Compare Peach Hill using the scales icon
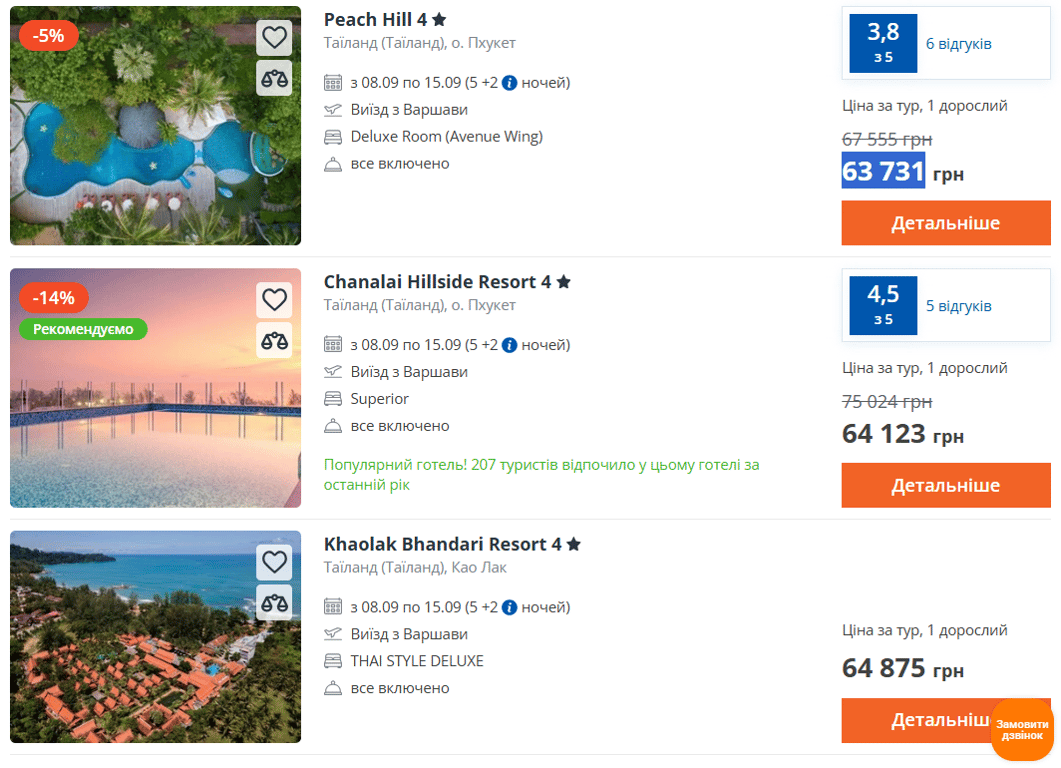Image resolution: width=1061 pixels, height=768 pixels. coord(274,77)
